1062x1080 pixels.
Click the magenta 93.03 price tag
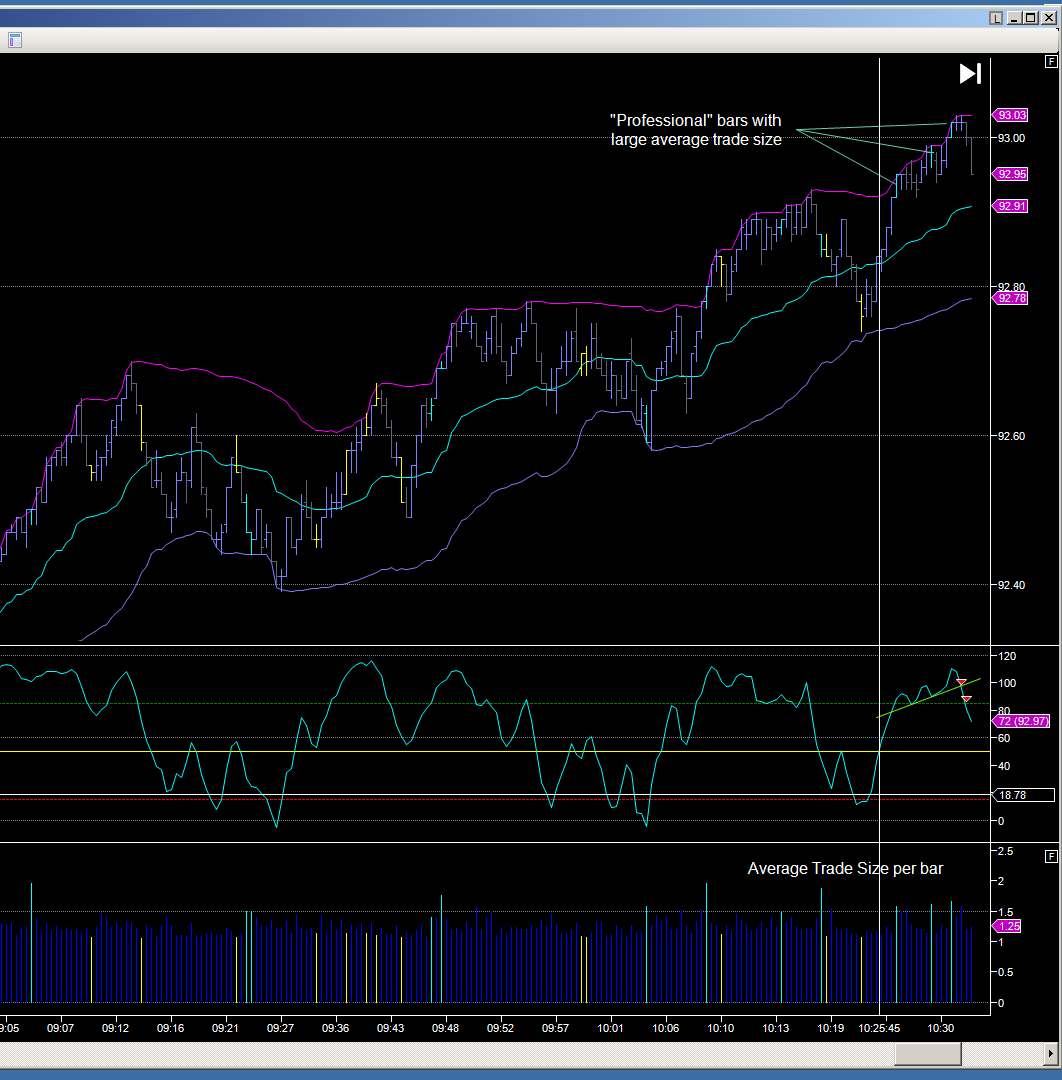click(1010, 115)
